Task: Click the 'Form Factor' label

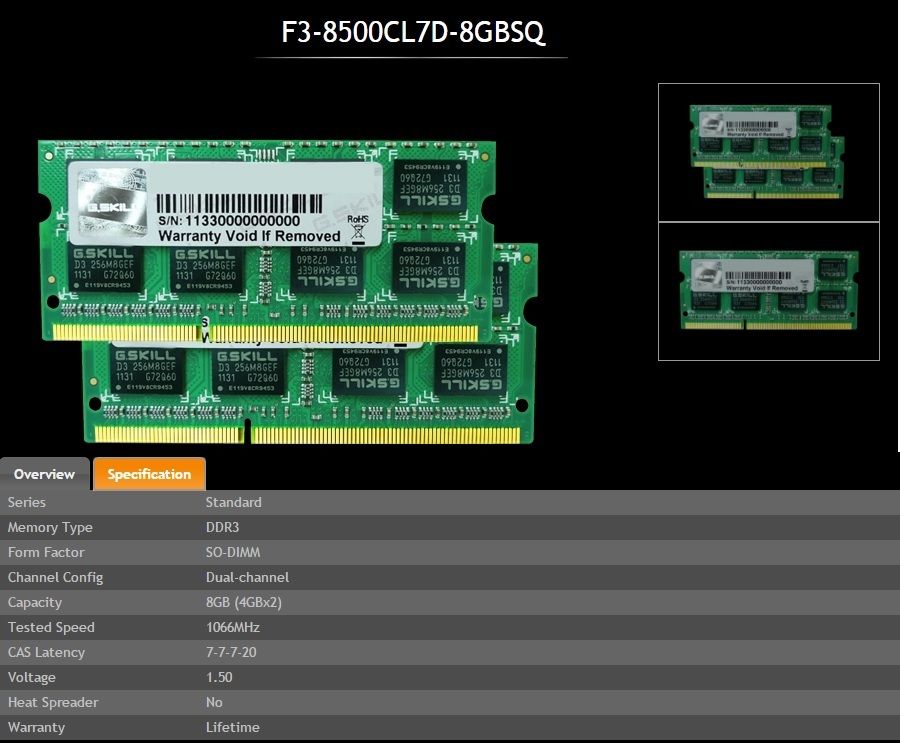Action: tap(46, 552)
